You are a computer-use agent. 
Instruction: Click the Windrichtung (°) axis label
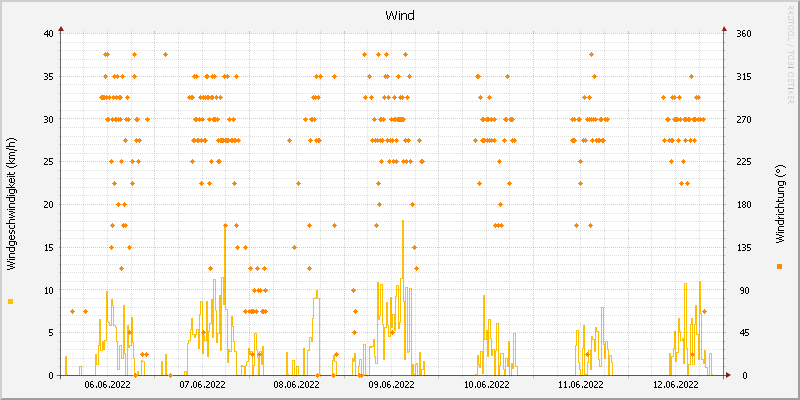779,204
